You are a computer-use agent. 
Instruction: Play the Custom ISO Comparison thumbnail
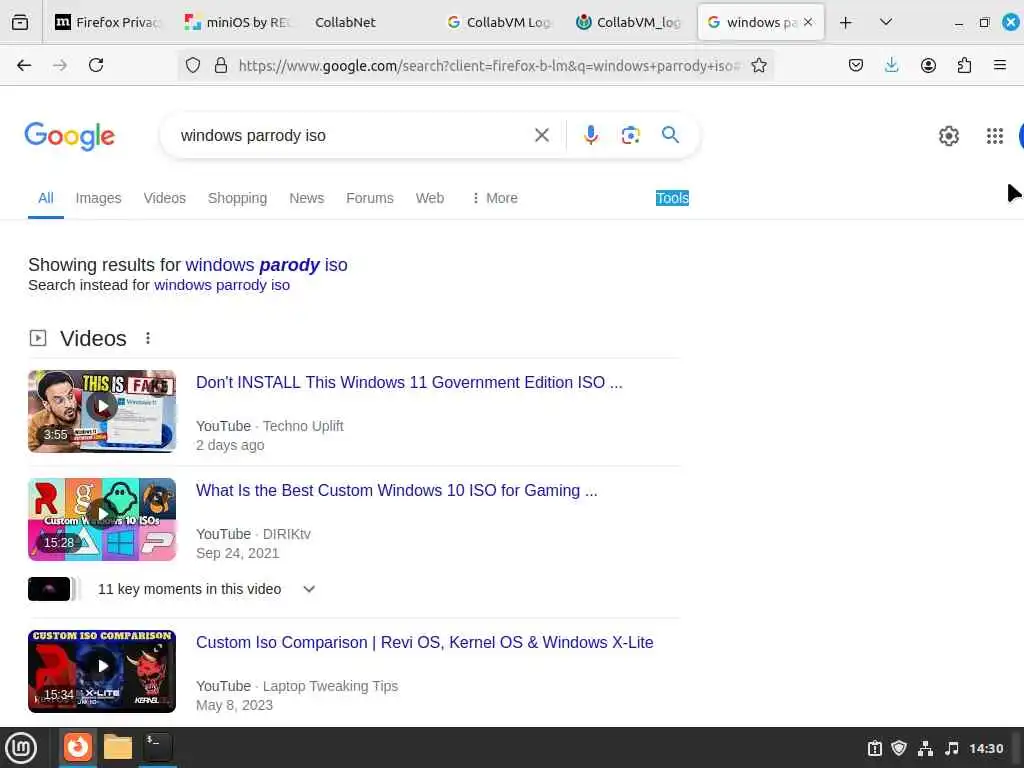click(x=102, y=671)
